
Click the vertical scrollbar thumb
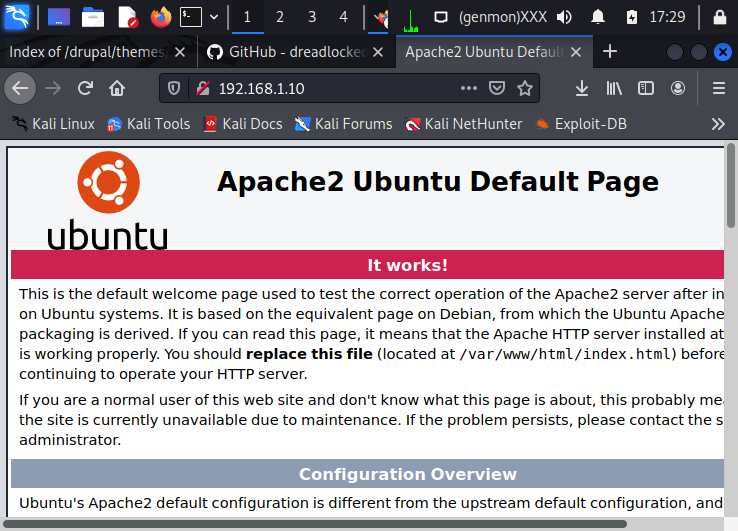pyautogui.click(x=731, y=185)
